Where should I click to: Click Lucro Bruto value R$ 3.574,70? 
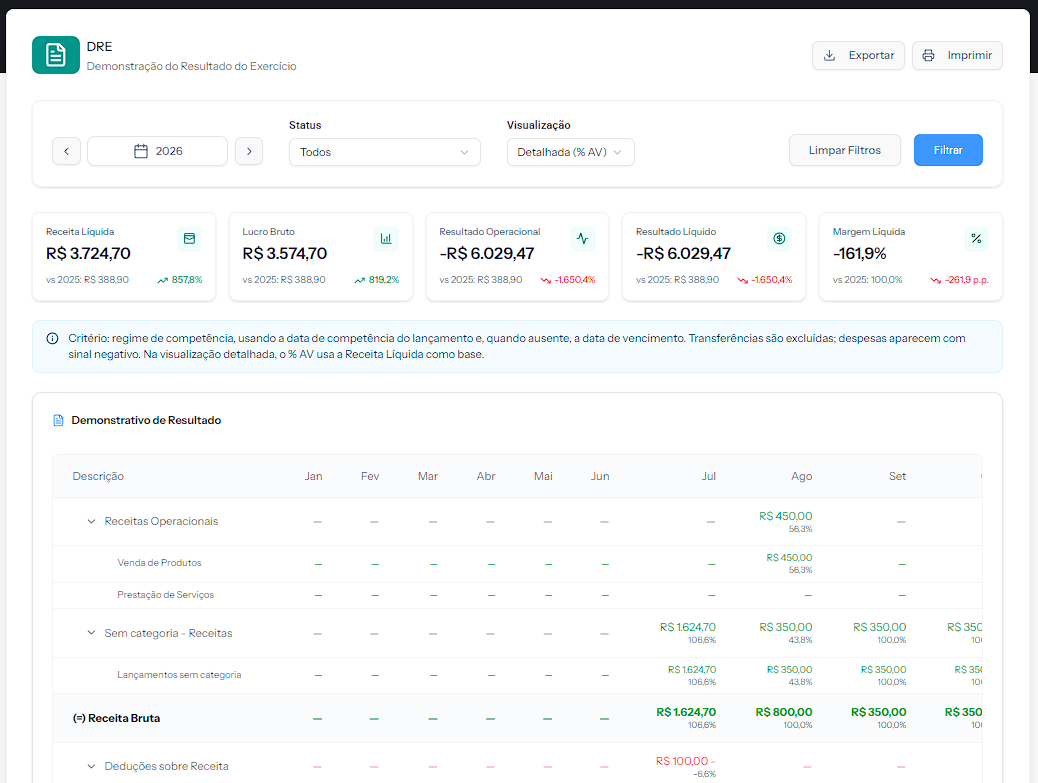(285, 253)
